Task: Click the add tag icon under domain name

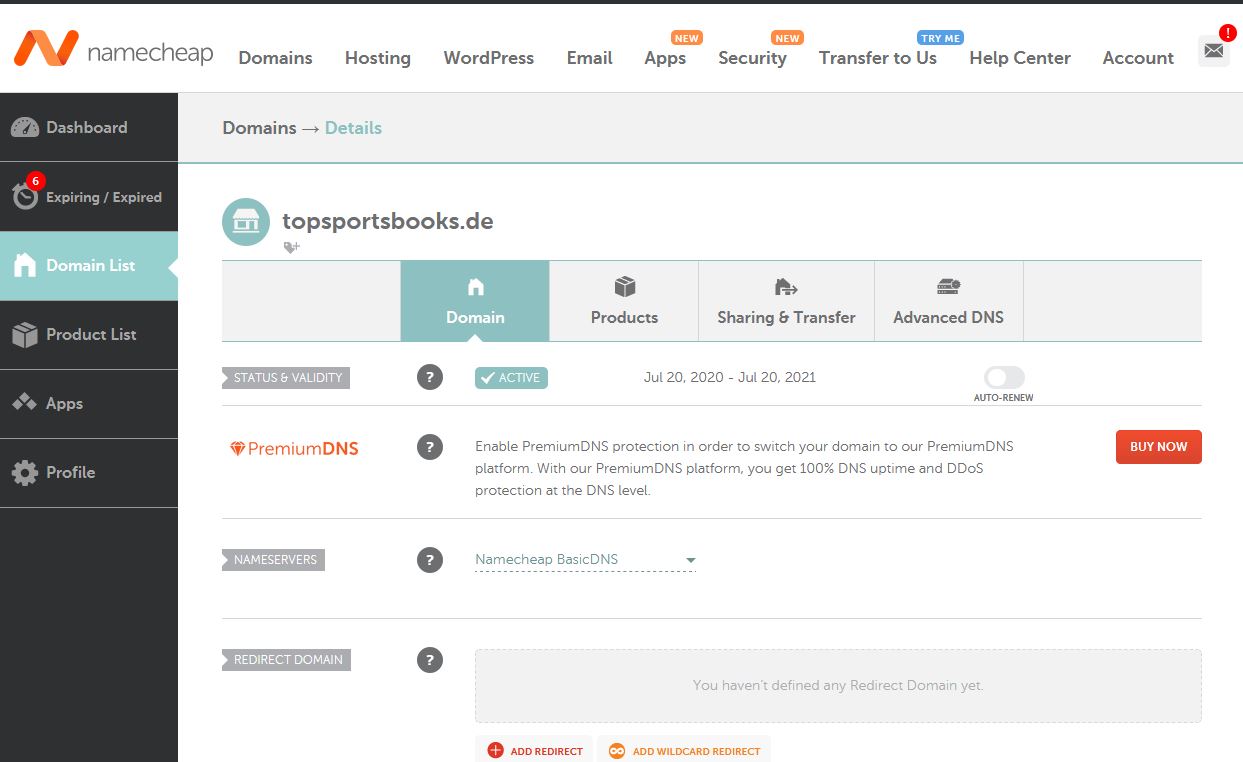Action: point(291,247)
